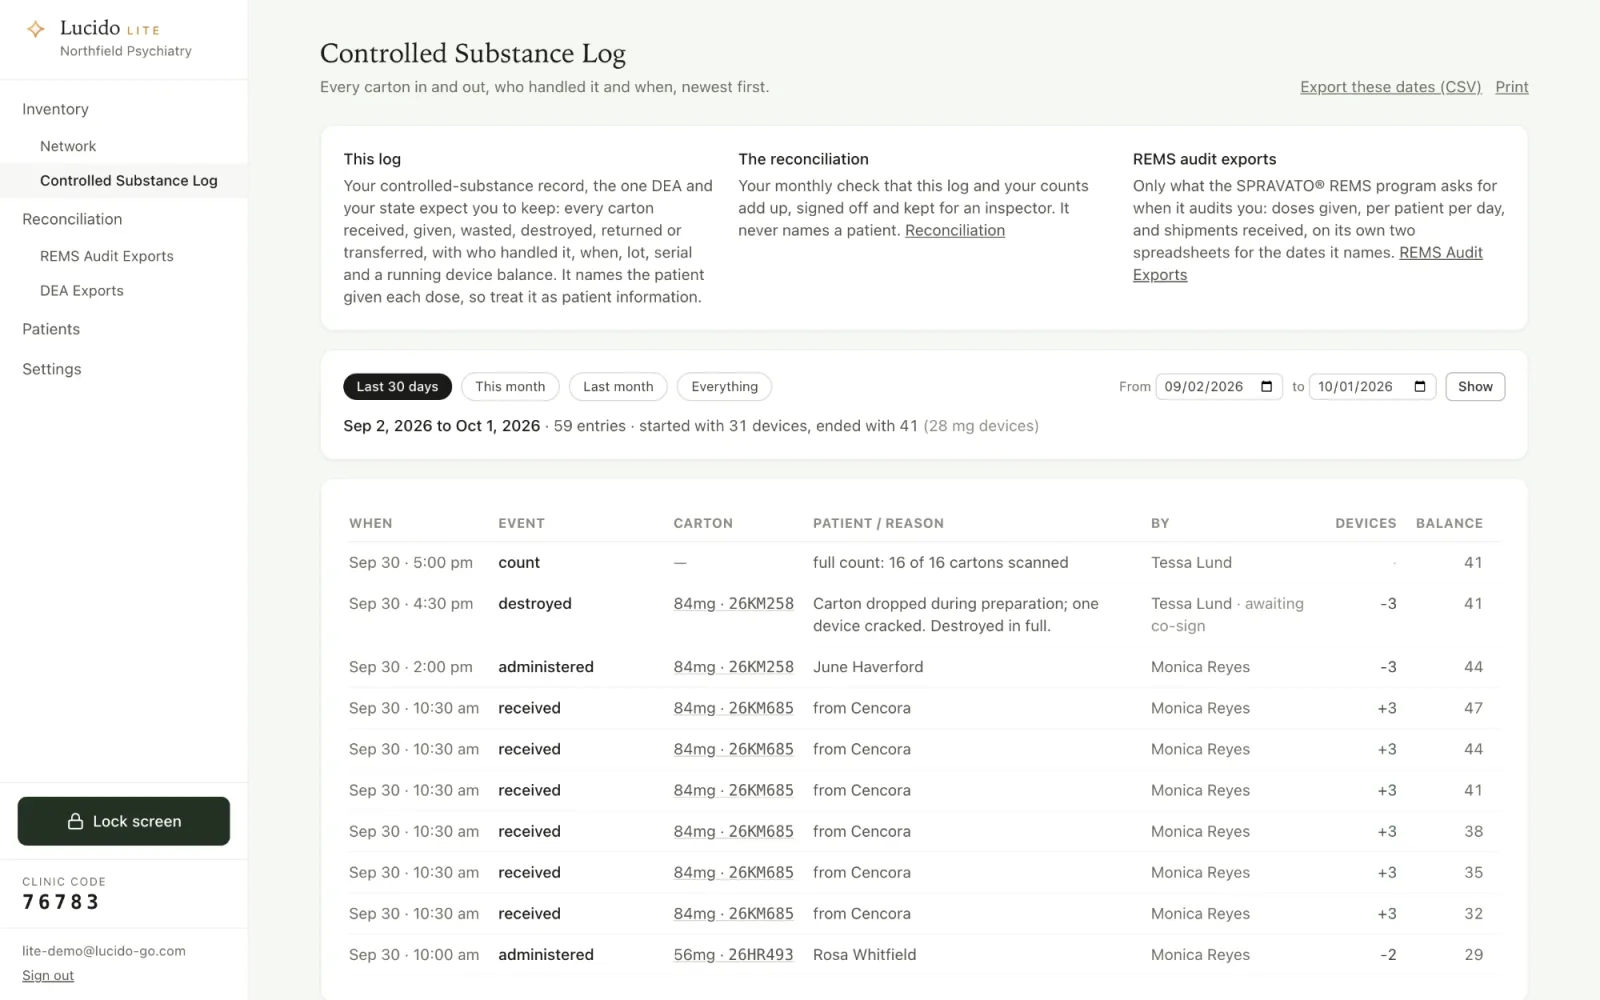Click the 'destroyed' event label
The image size is (1600, 1000).
(535, 604)
